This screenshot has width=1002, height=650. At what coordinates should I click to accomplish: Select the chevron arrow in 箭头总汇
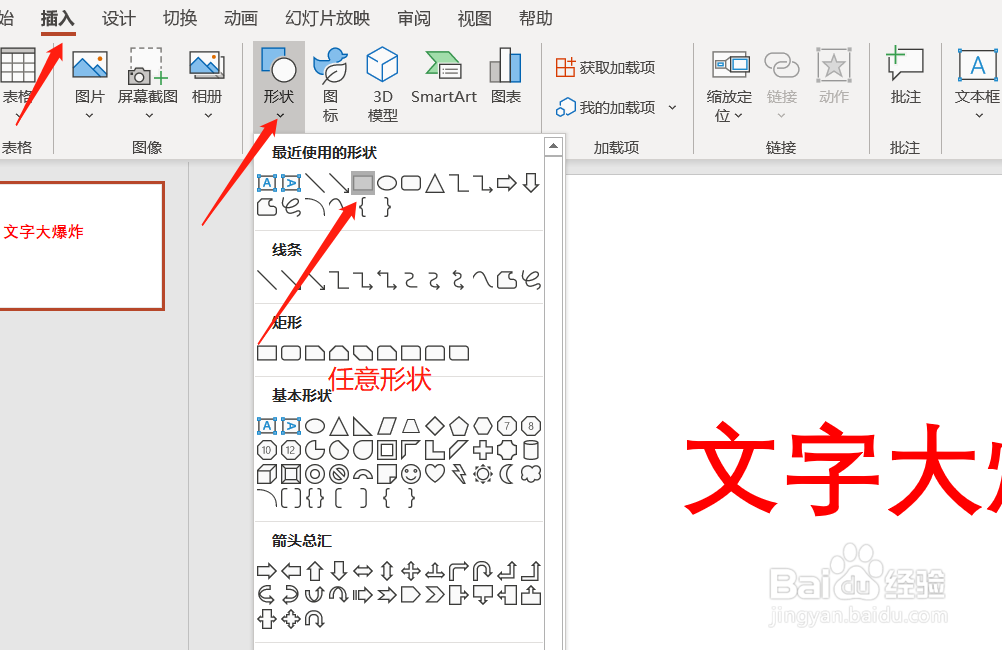tap(435, 595)
